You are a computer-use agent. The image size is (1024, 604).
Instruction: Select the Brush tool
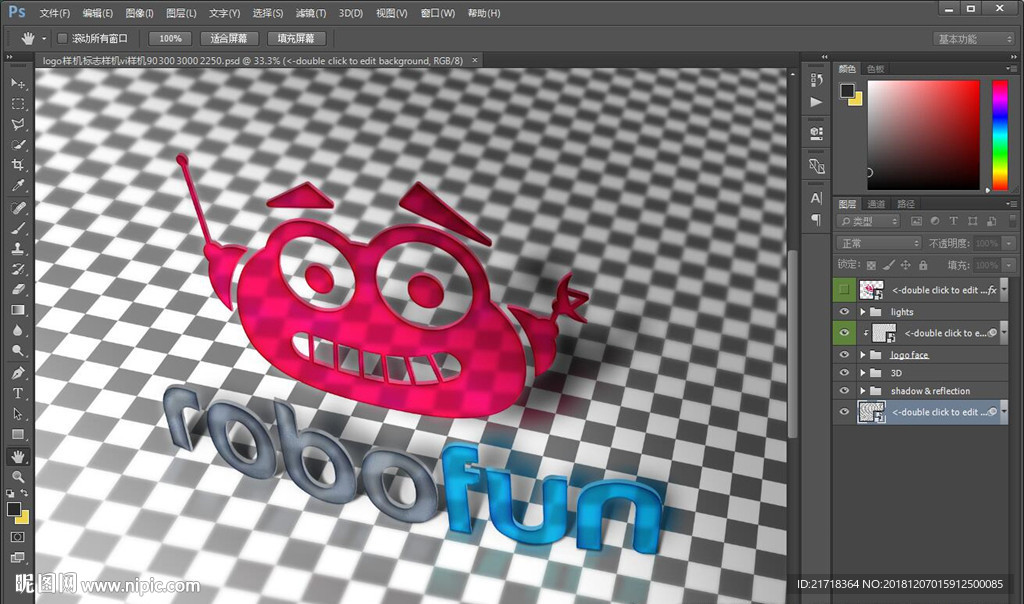pos(18,228)
